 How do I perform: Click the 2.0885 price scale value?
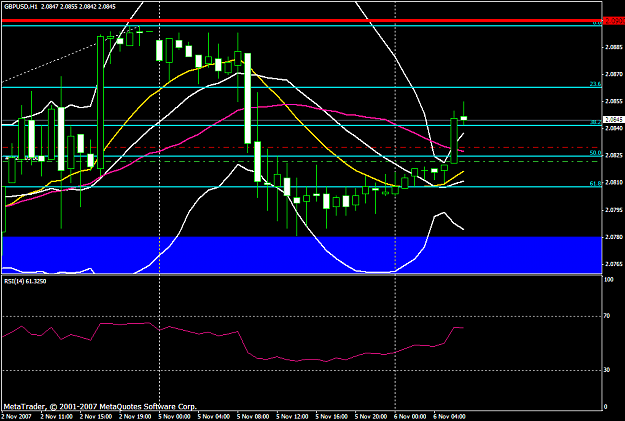[614, 47]
